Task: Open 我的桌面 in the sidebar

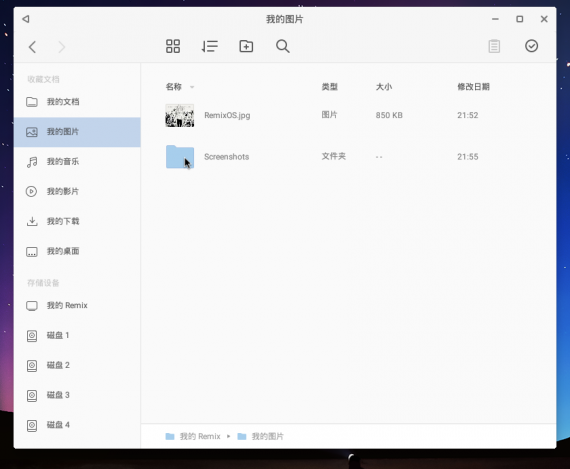Action: 77,251
